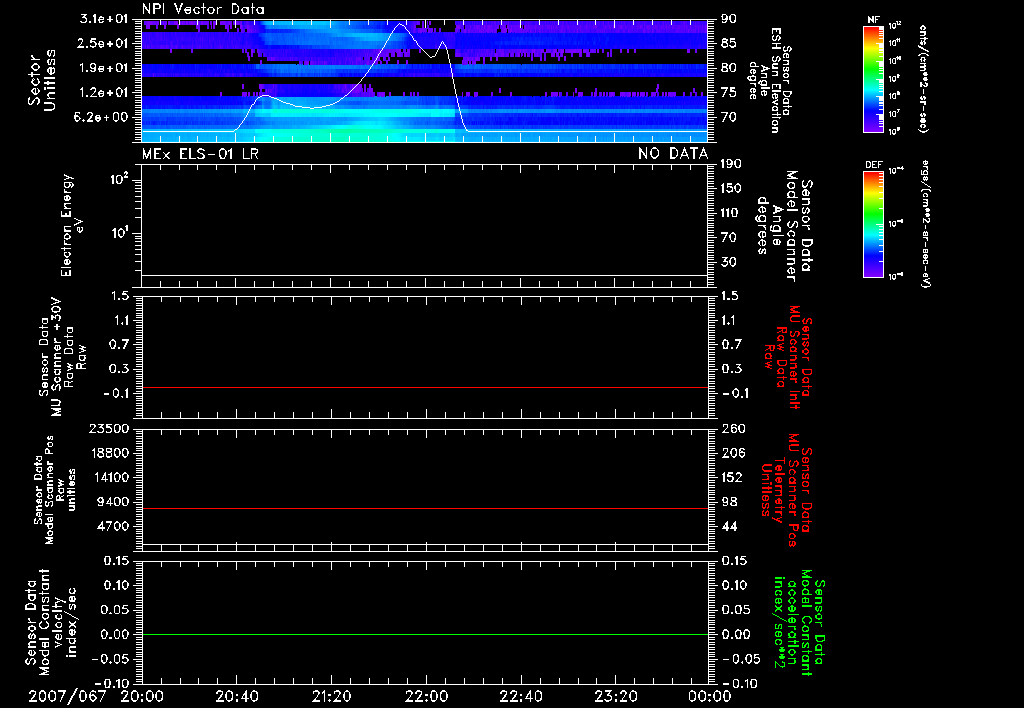This screenshot has height=708, width=1024.
Task: Click the red 'MU Scanner Pos Telemetry' title
Action: [786, 490]
